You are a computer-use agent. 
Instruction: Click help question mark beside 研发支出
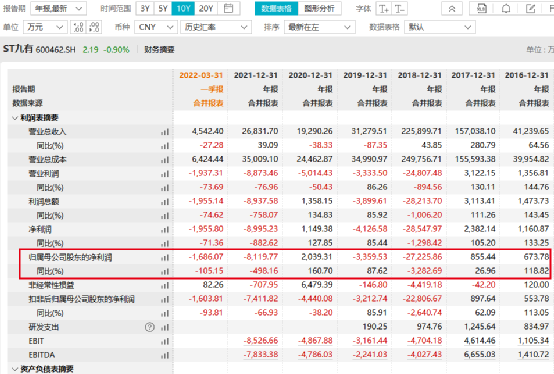[150, 327]
